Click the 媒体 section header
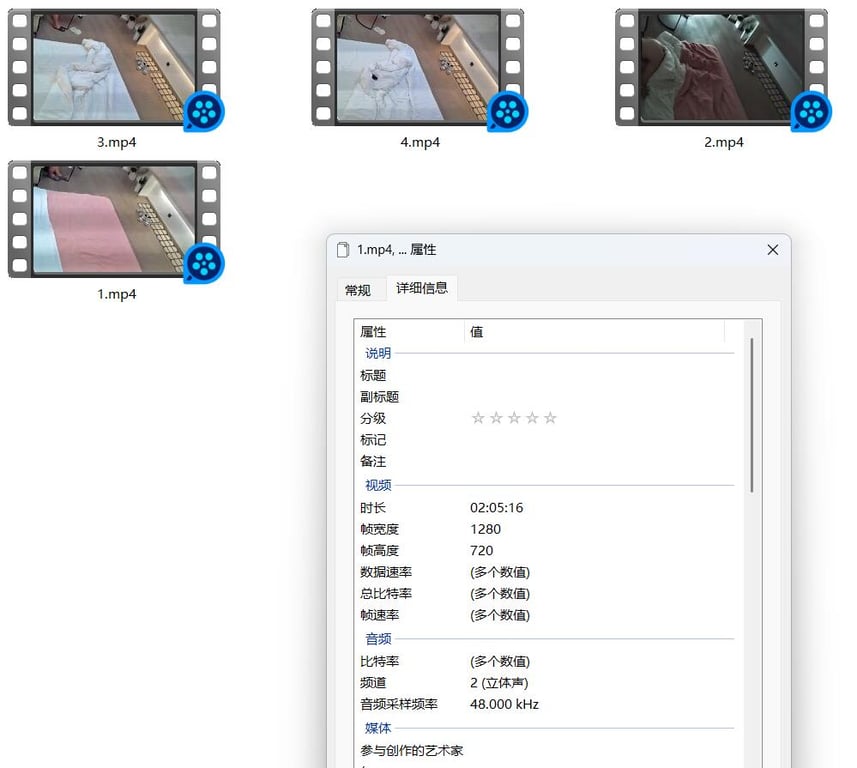 click(378, 728)
